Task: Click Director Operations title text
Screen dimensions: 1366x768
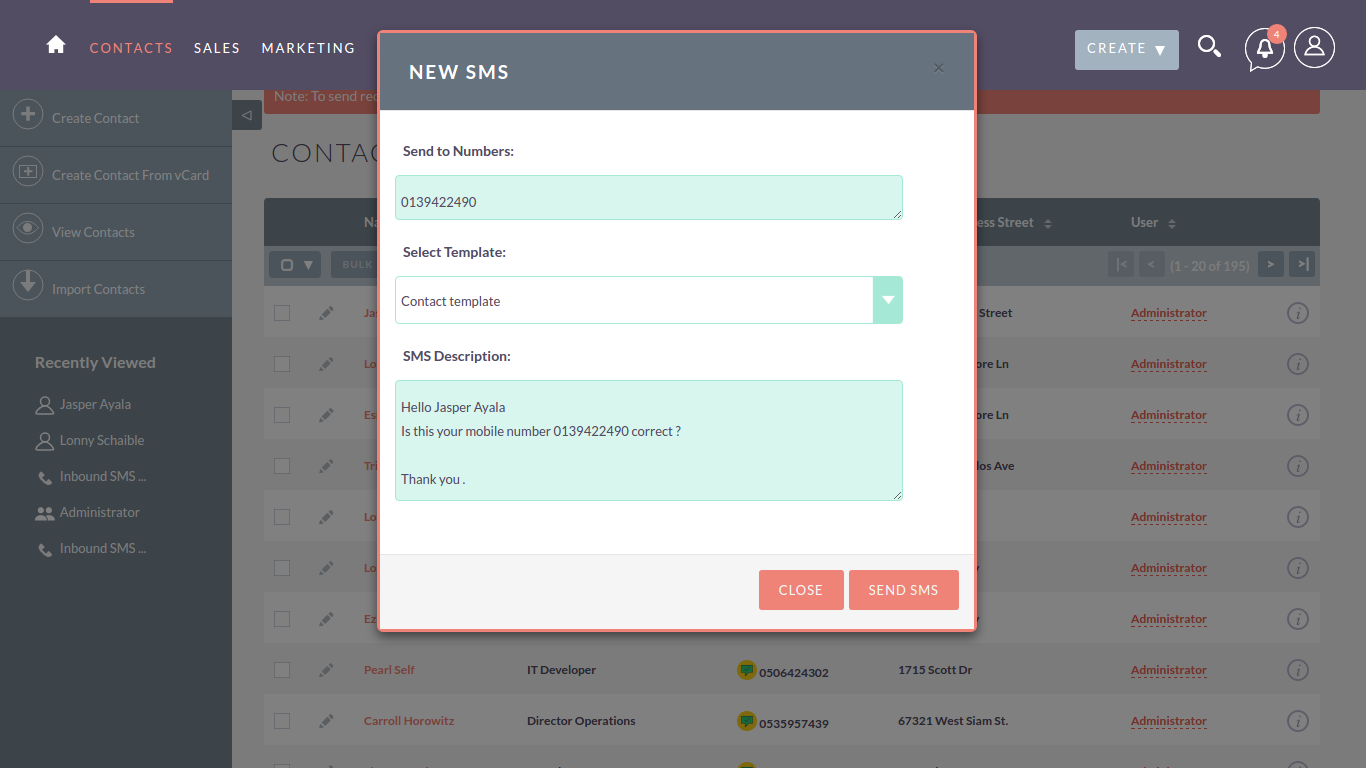Action: pos(581,721)
